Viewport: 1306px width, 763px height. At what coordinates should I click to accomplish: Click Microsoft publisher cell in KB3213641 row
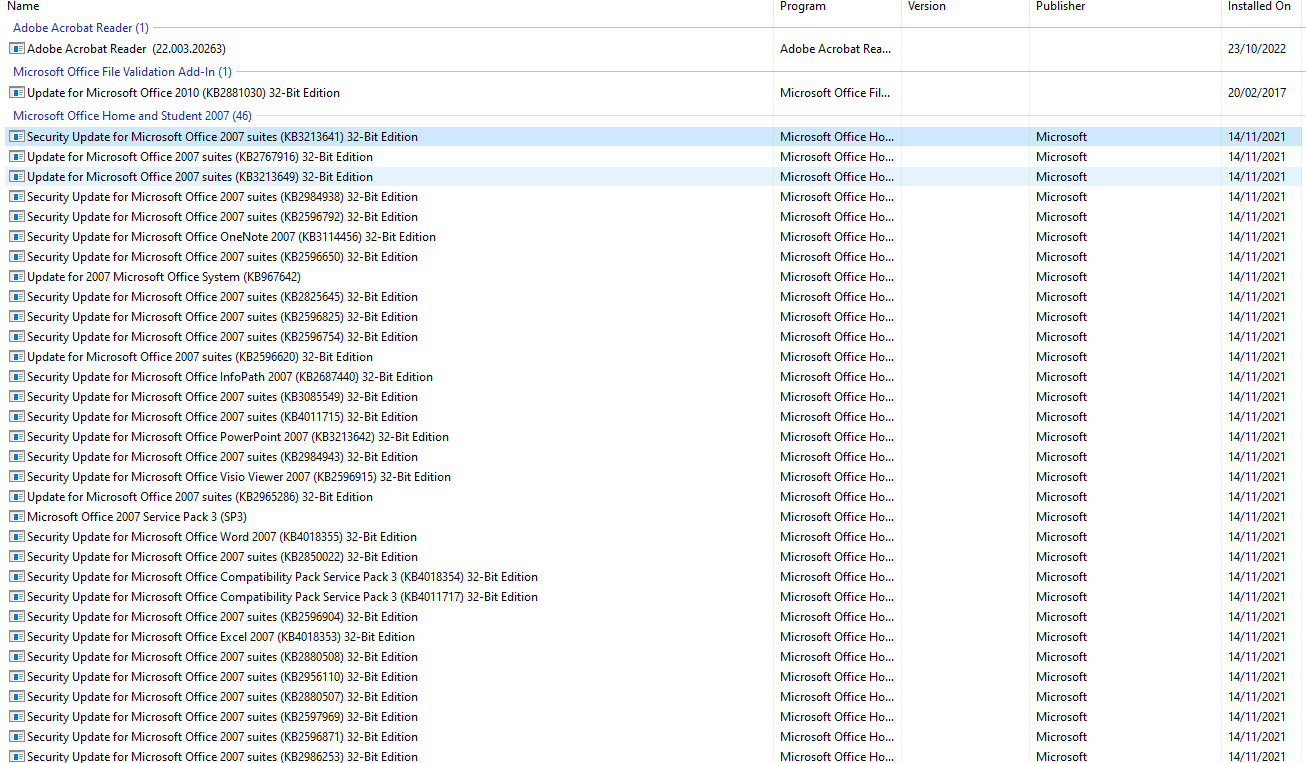click(1061, 136)
